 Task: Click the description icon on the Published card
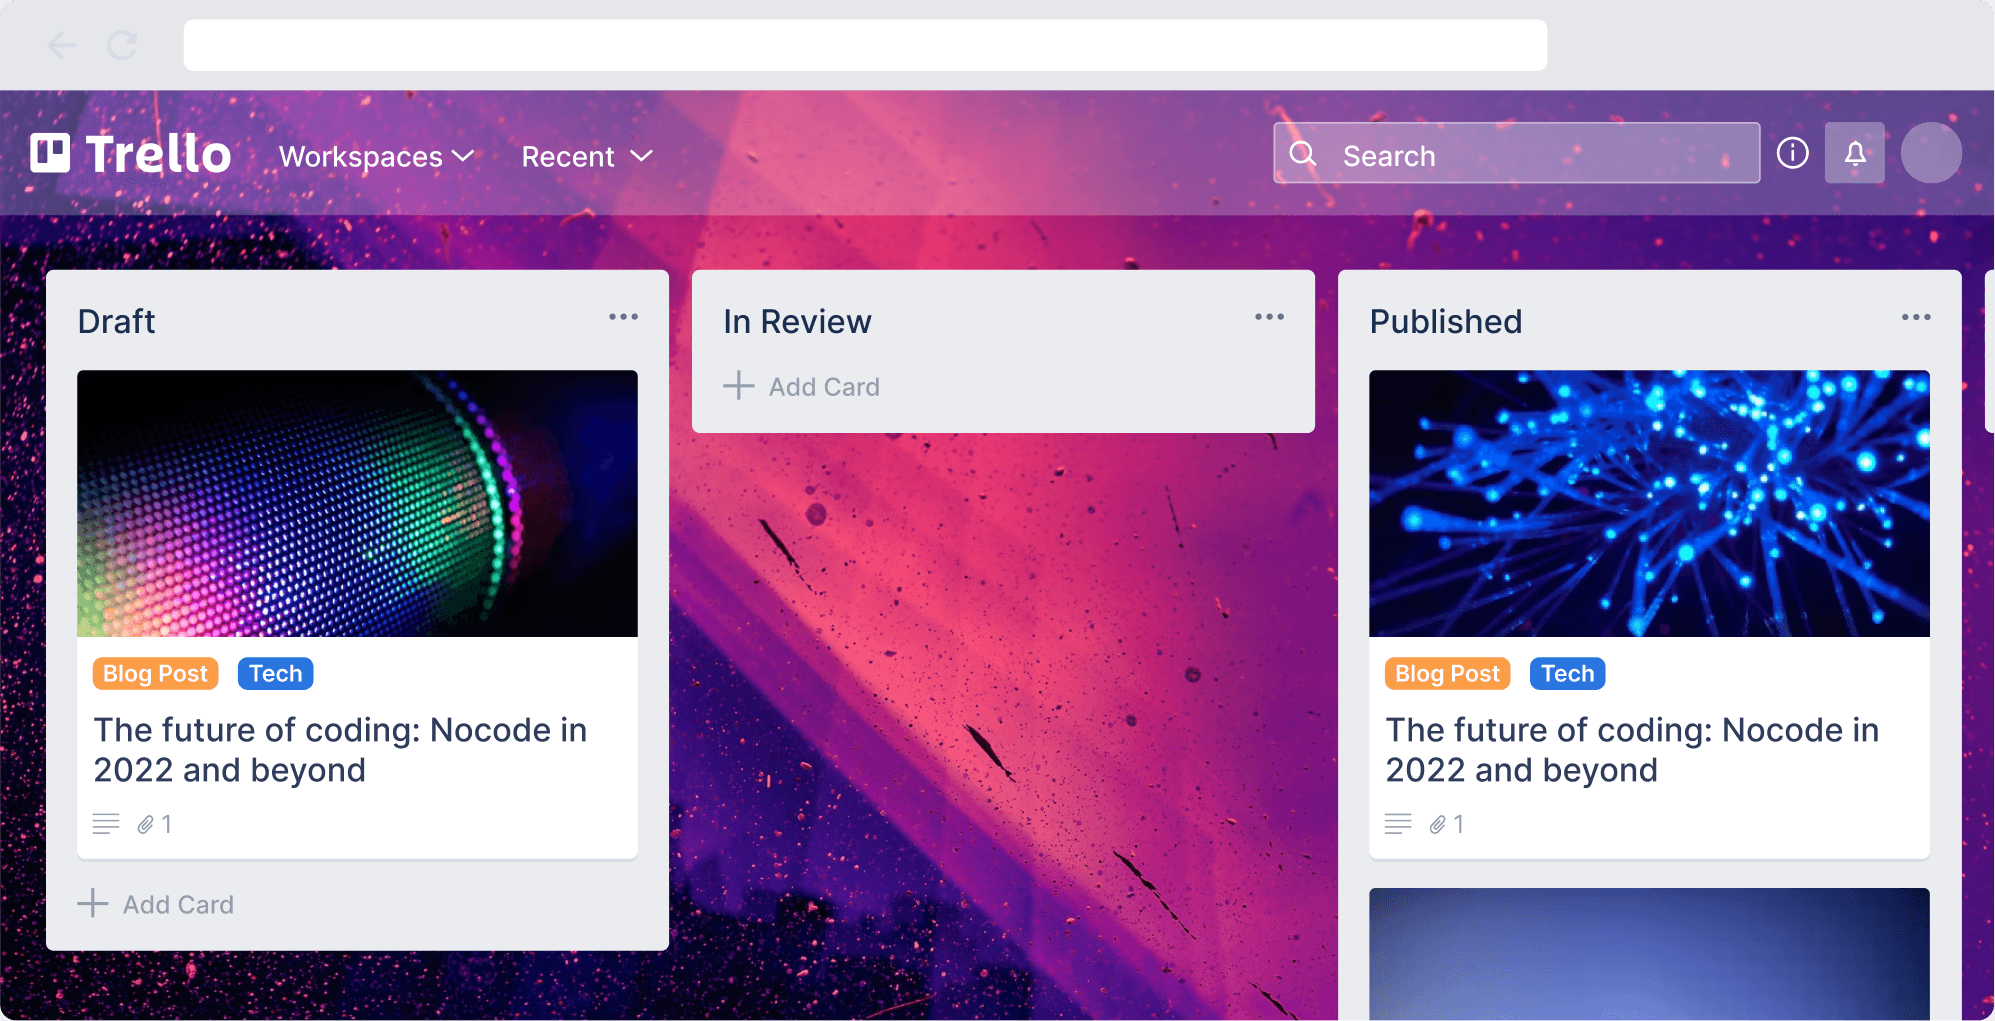pos(1398,824)
